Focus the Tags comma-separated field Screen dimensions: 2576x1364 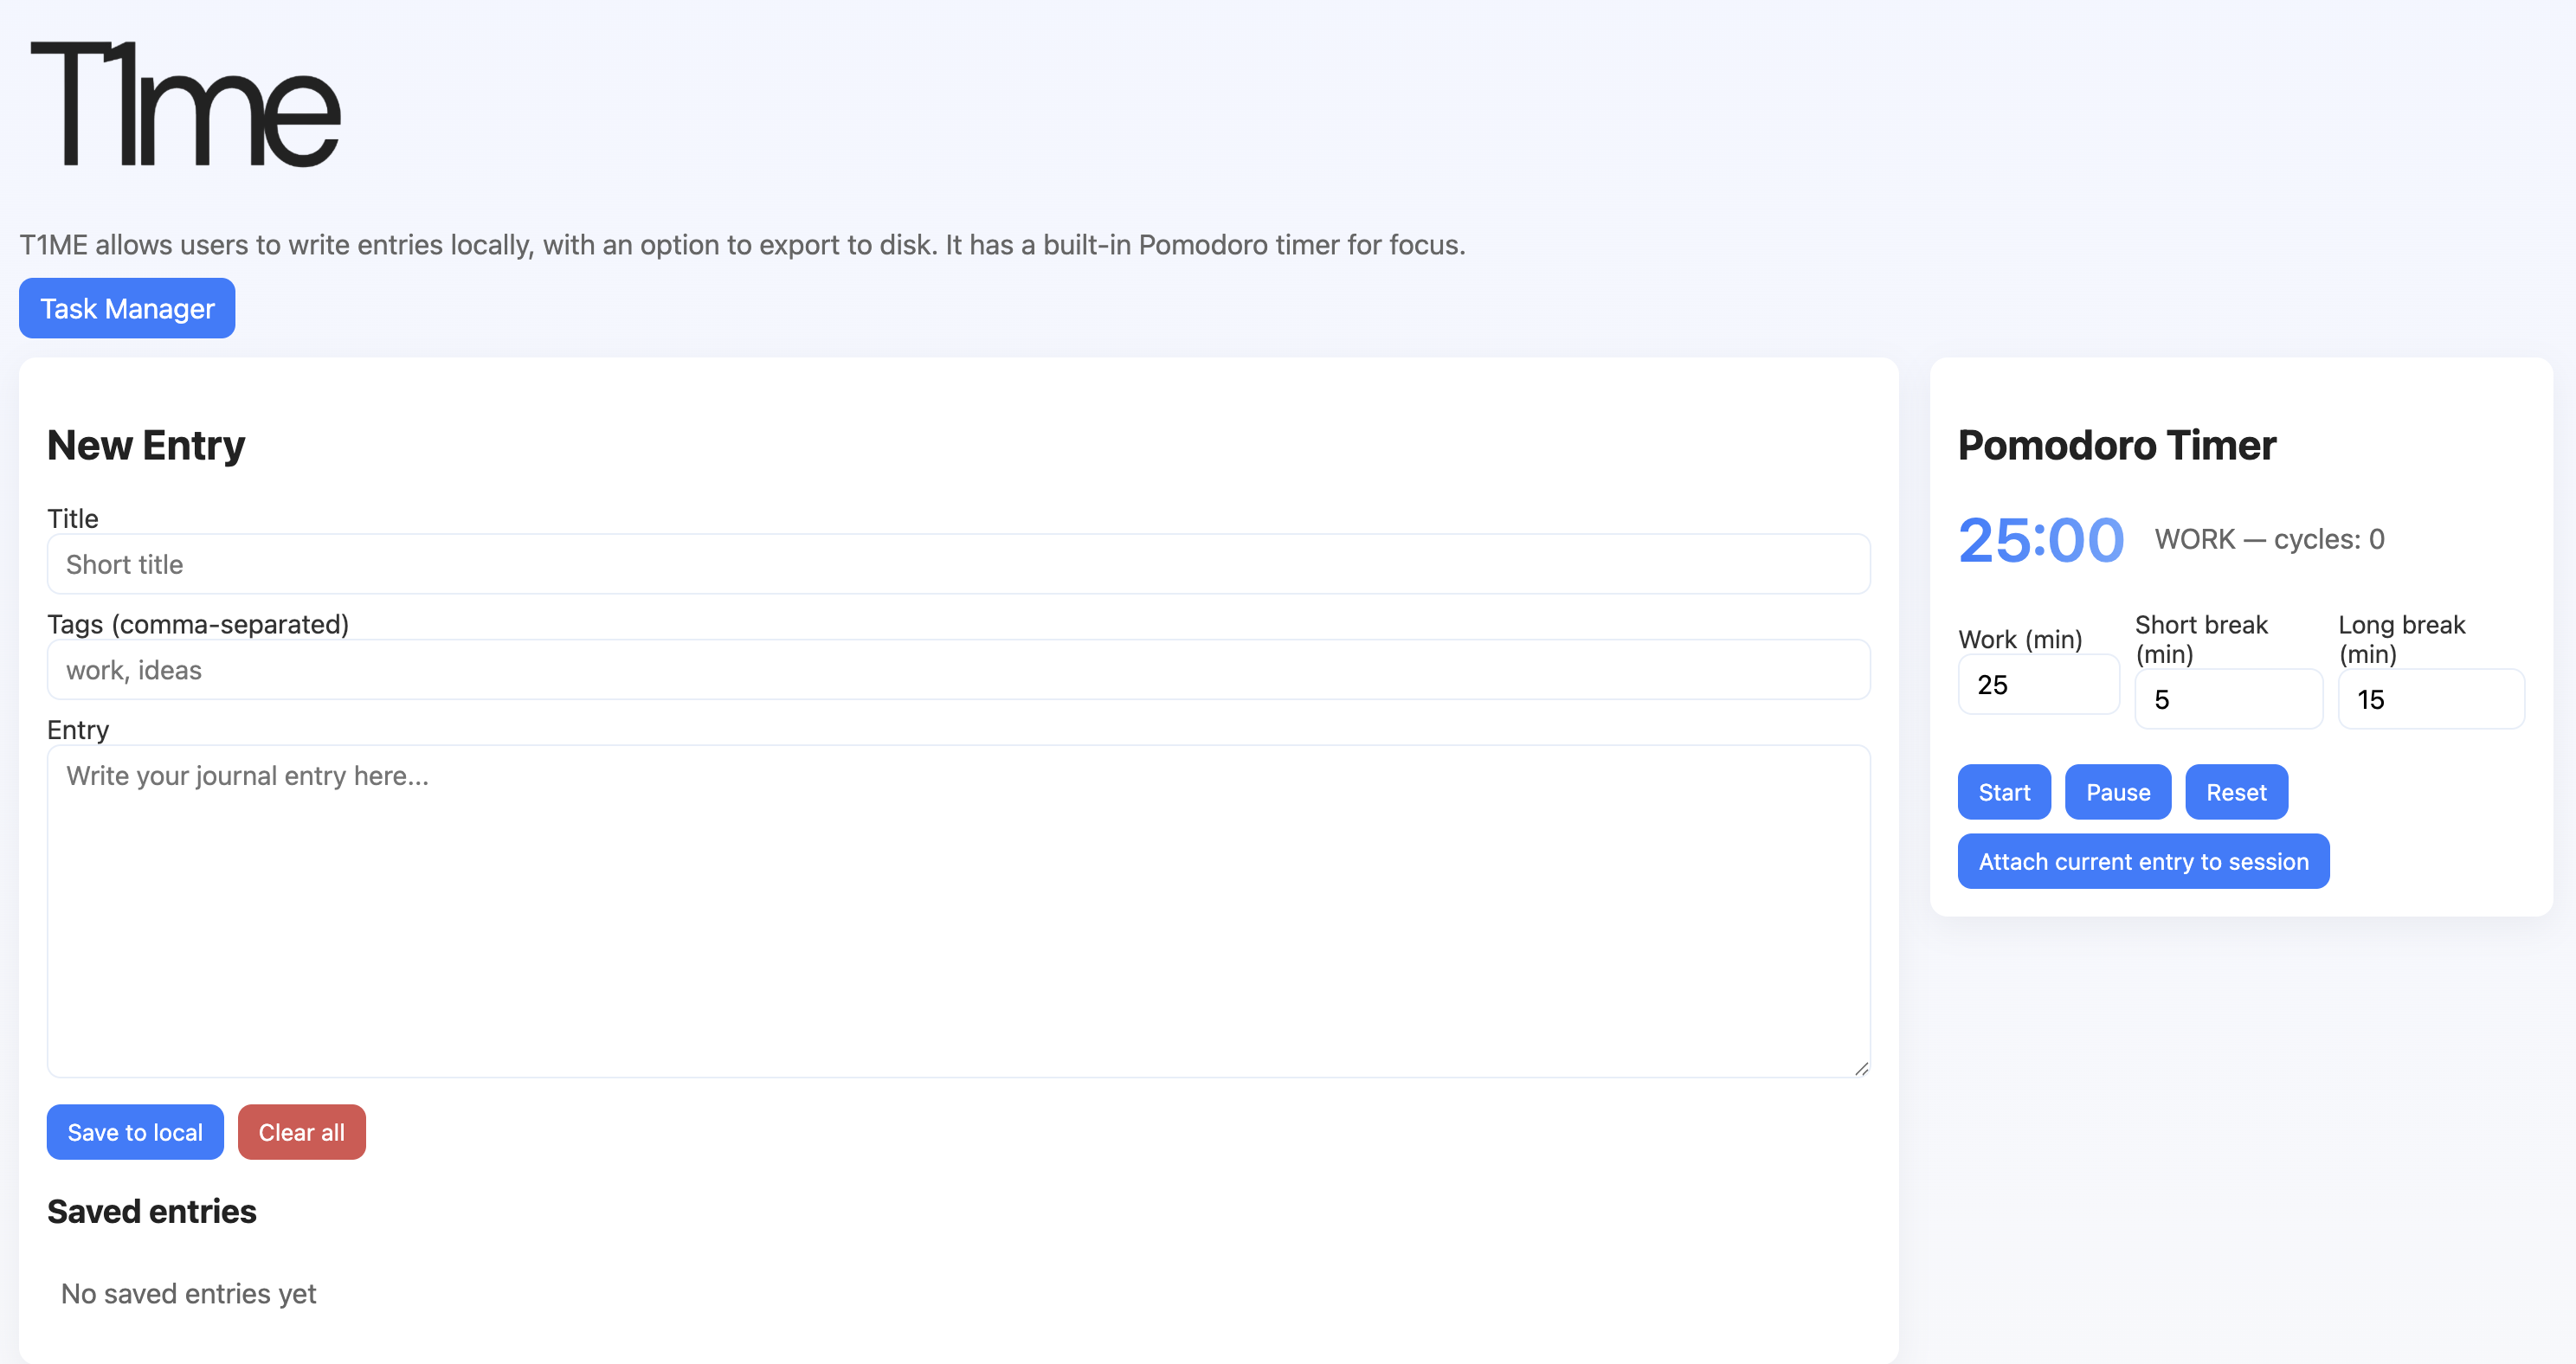pos(957,669)
